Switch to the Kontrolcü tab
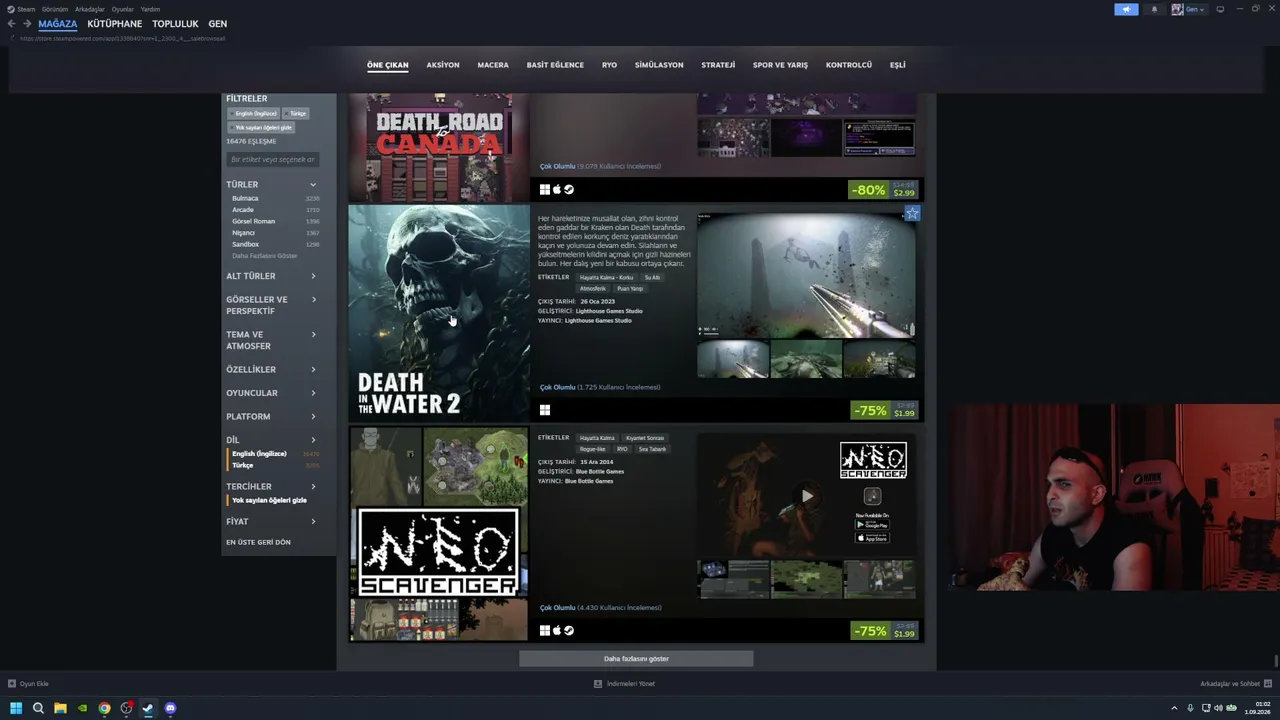 (x=849, y=65)
